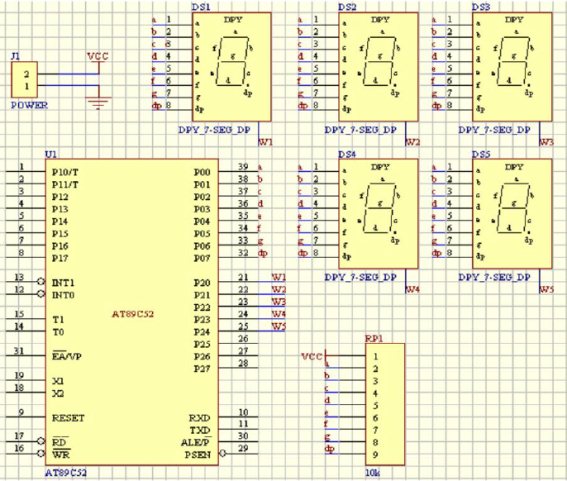This screenshot has width=567, height=481.
Task: Click the PSEN pin 29 inversion bubble
Action: point(223,453)
